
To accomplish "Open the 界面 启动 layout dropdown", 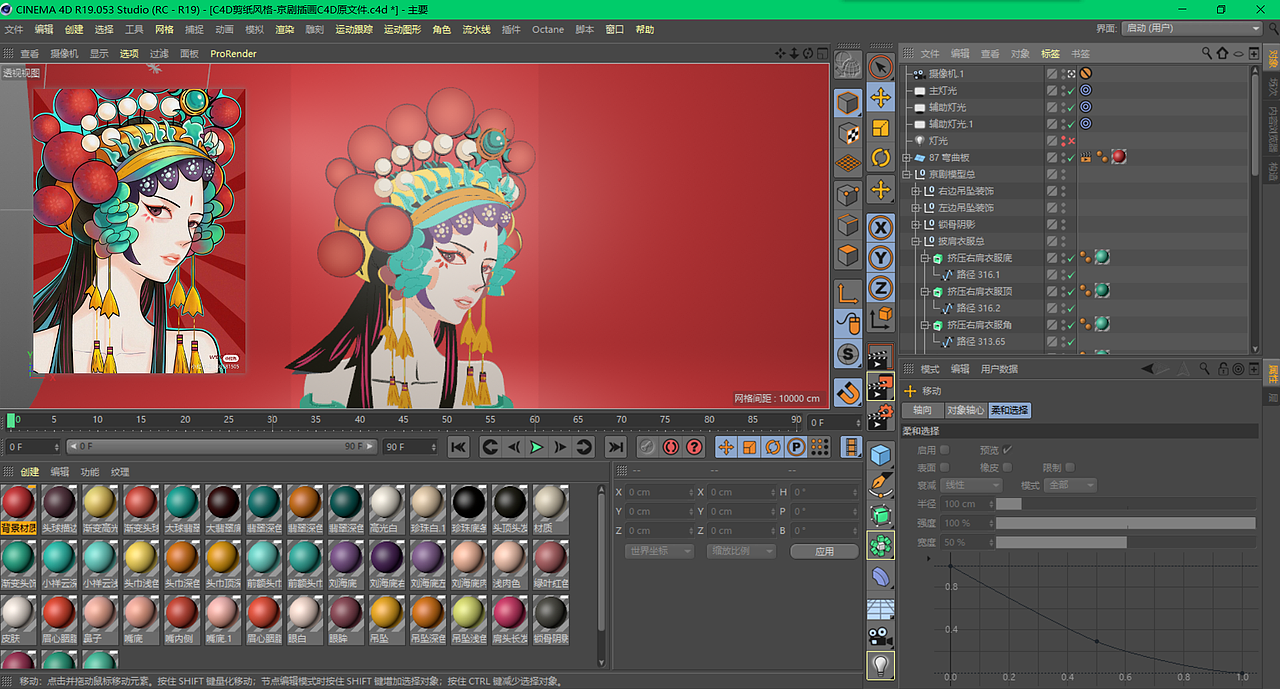I will (x=1192, y=28).
